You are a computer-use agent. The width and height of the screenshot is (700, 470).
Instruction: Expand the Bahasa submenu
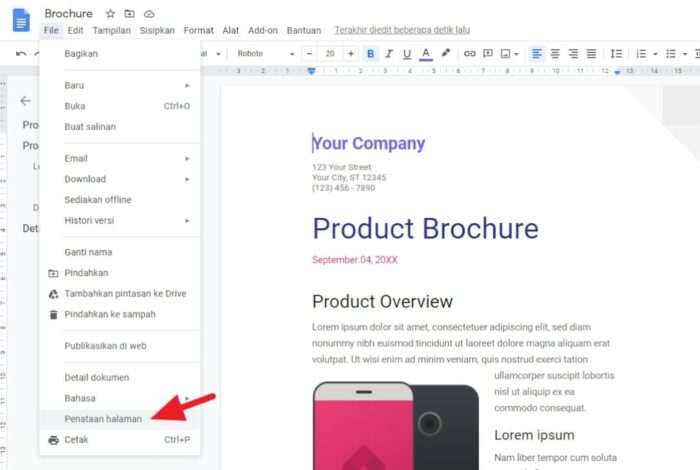tap(120, 398)
